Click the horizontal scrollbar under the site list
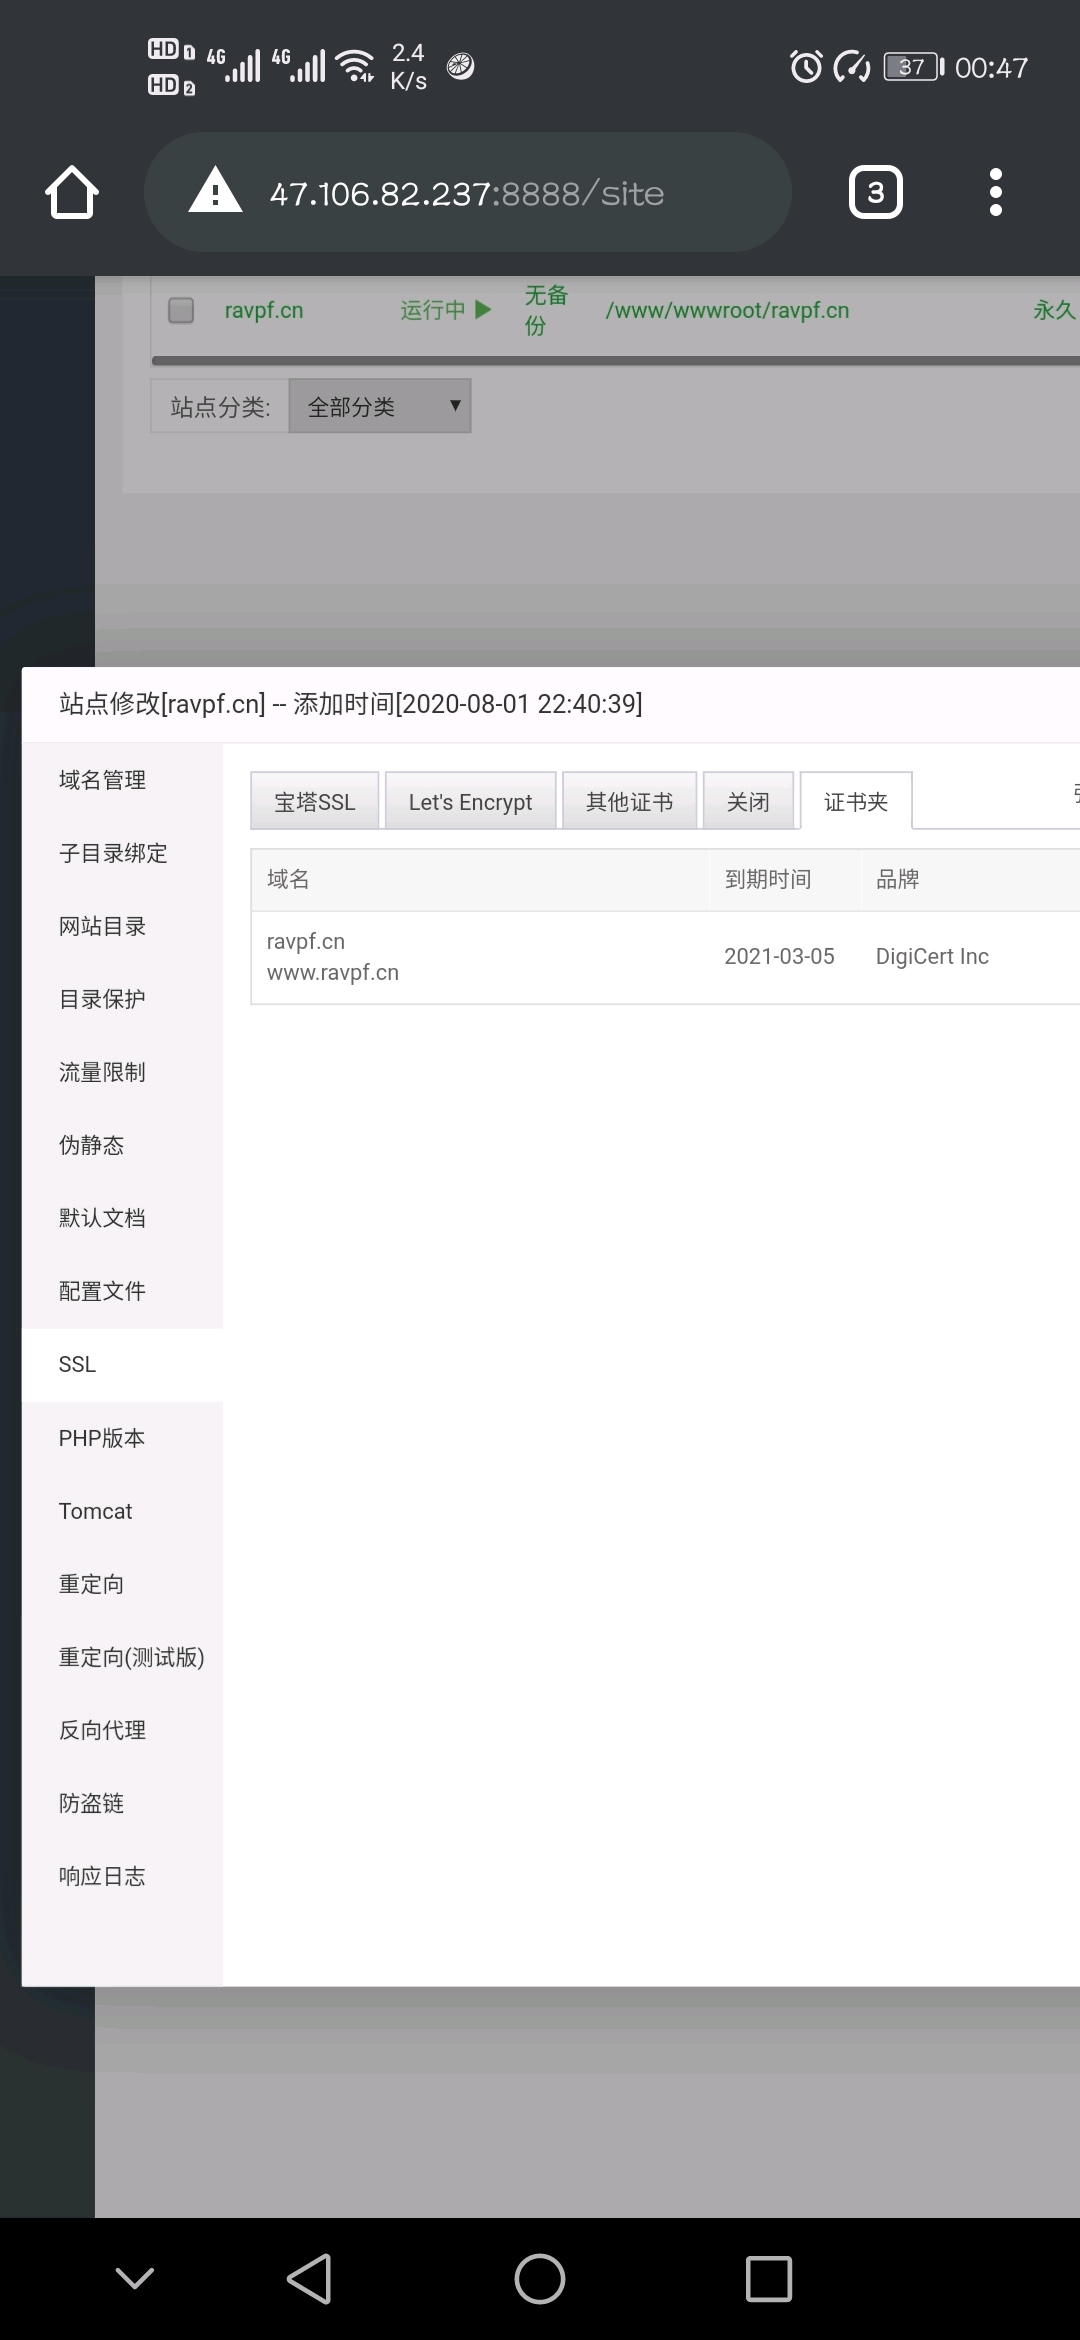 point(615,361)
